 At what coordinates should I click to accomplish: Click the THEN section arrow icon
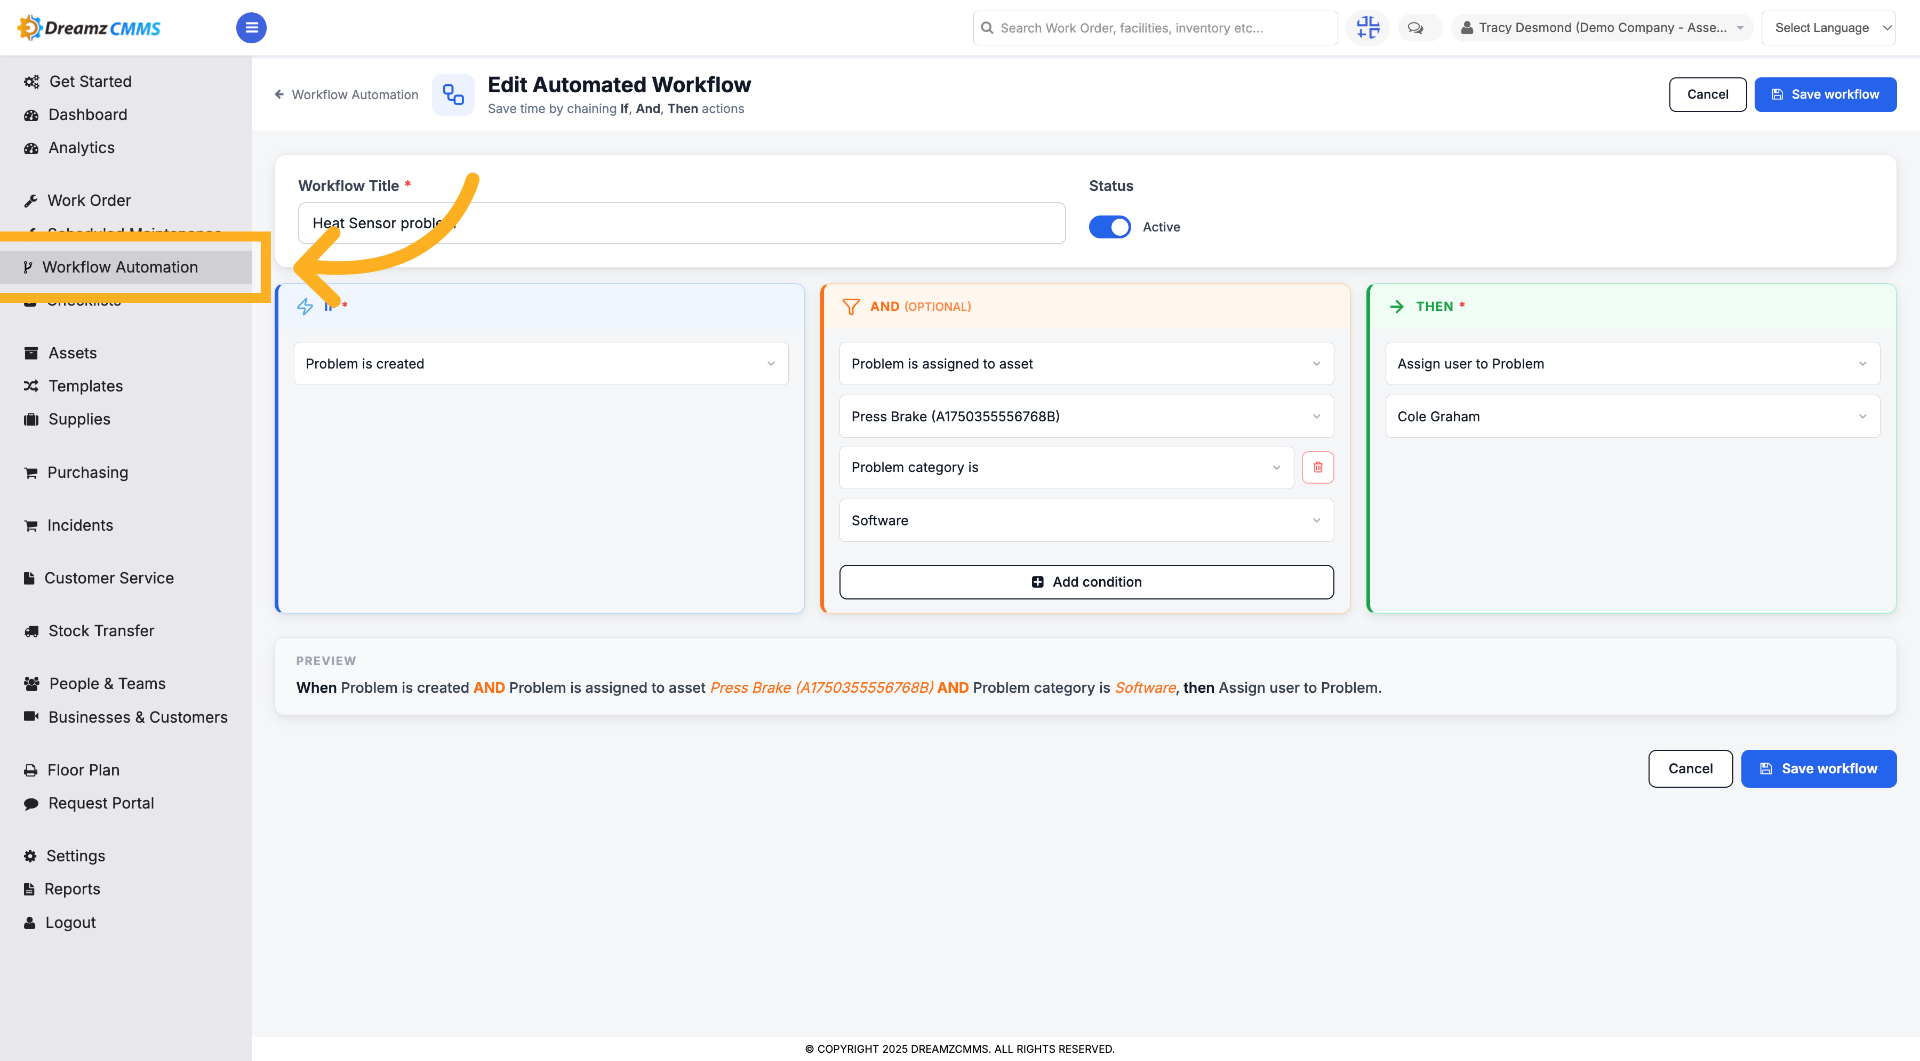click(1397, 307)
